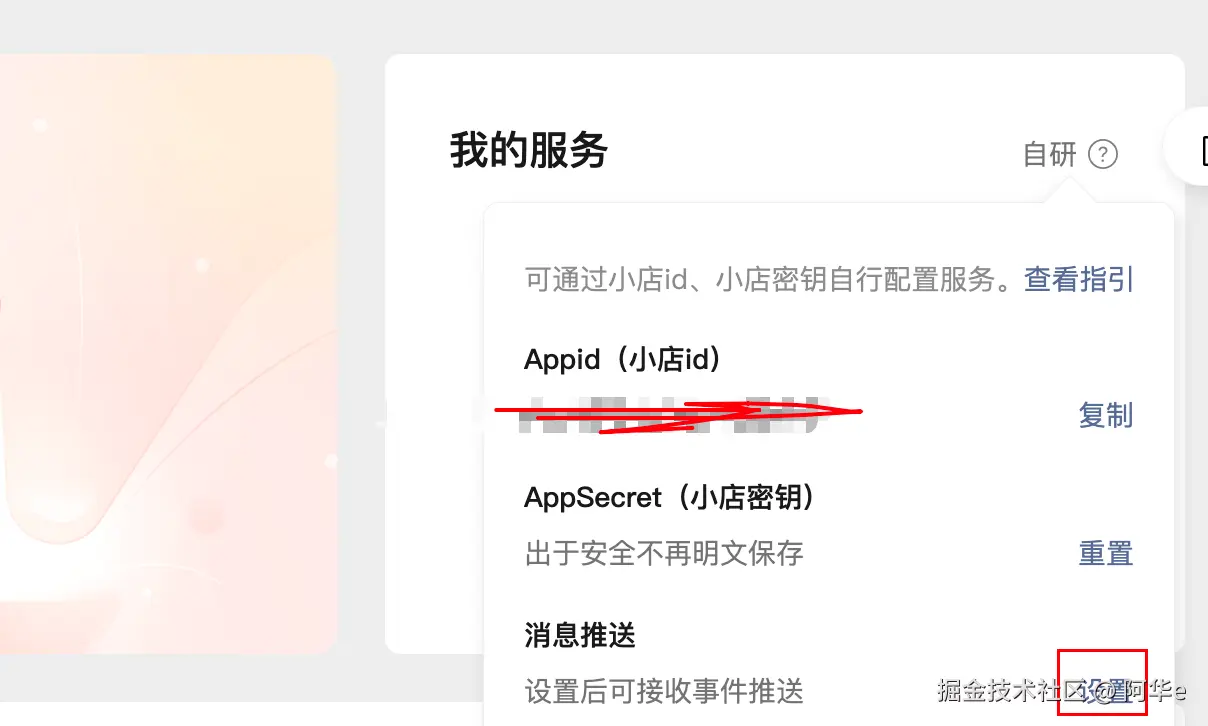The image size is (1208, 726).
Task: Click the 消息推送 section heading
Action: [x=580, y=635]
